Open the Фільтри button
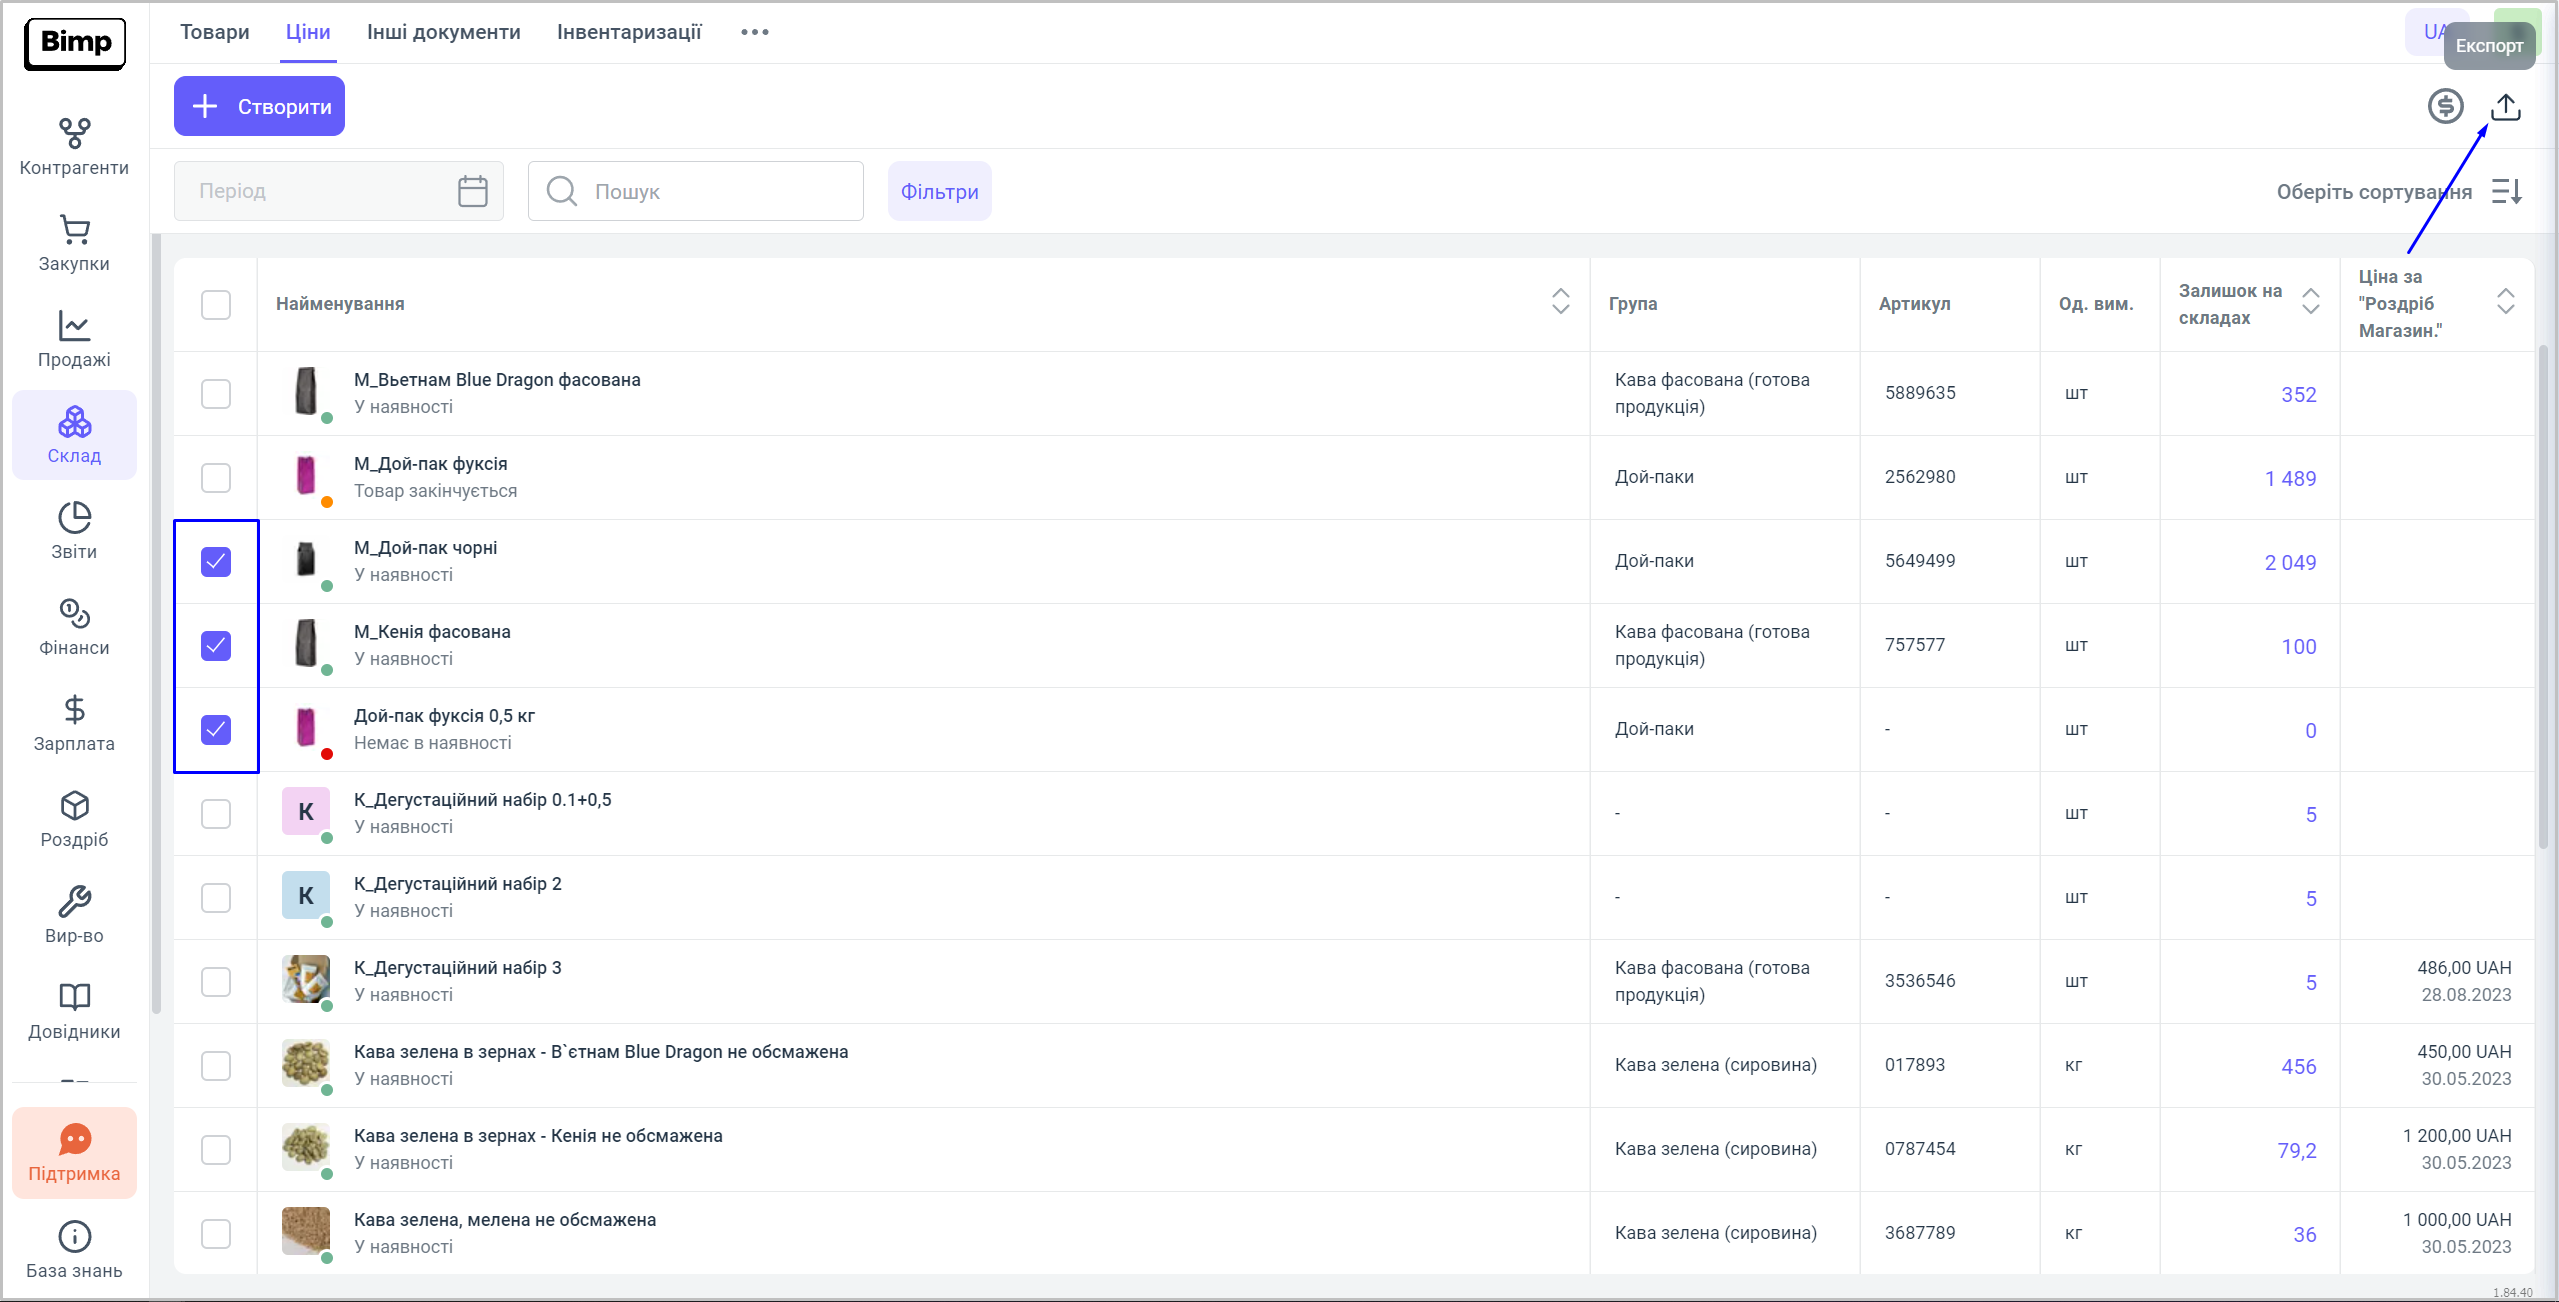 point(939,192)
